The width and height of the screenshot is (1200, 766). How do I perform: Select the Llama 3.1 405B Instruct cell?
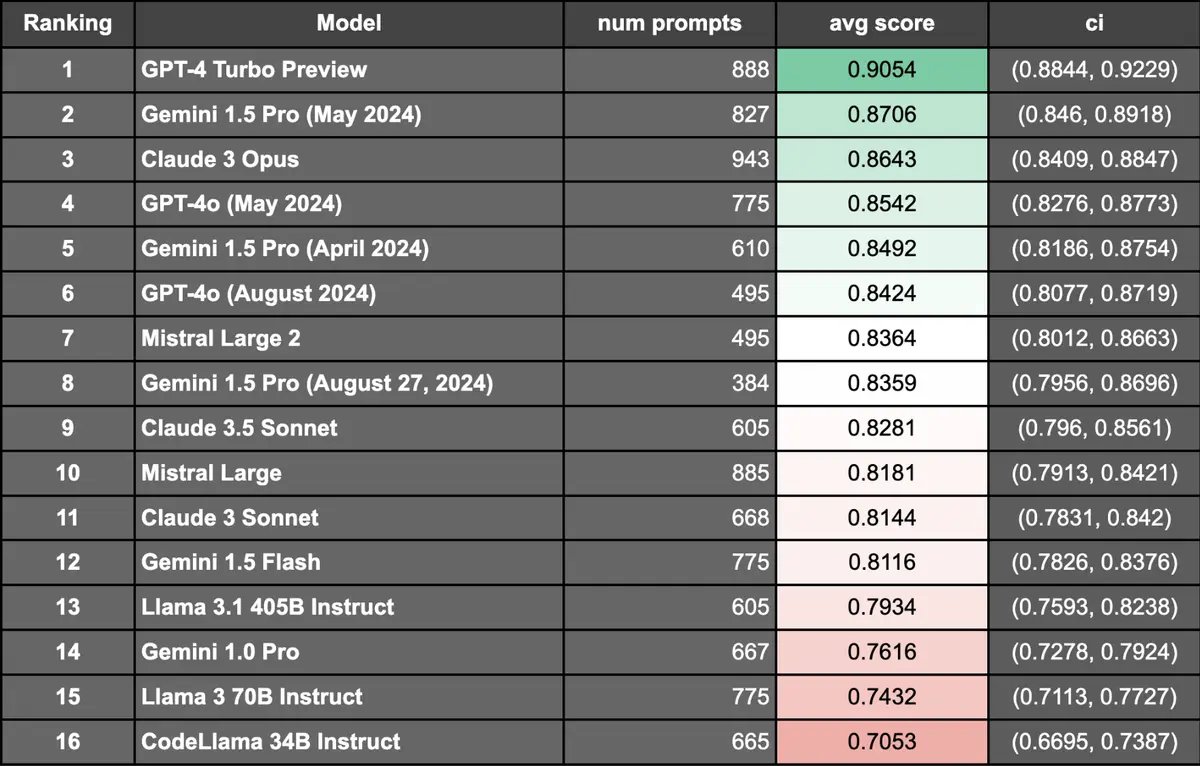click(349, 607)
